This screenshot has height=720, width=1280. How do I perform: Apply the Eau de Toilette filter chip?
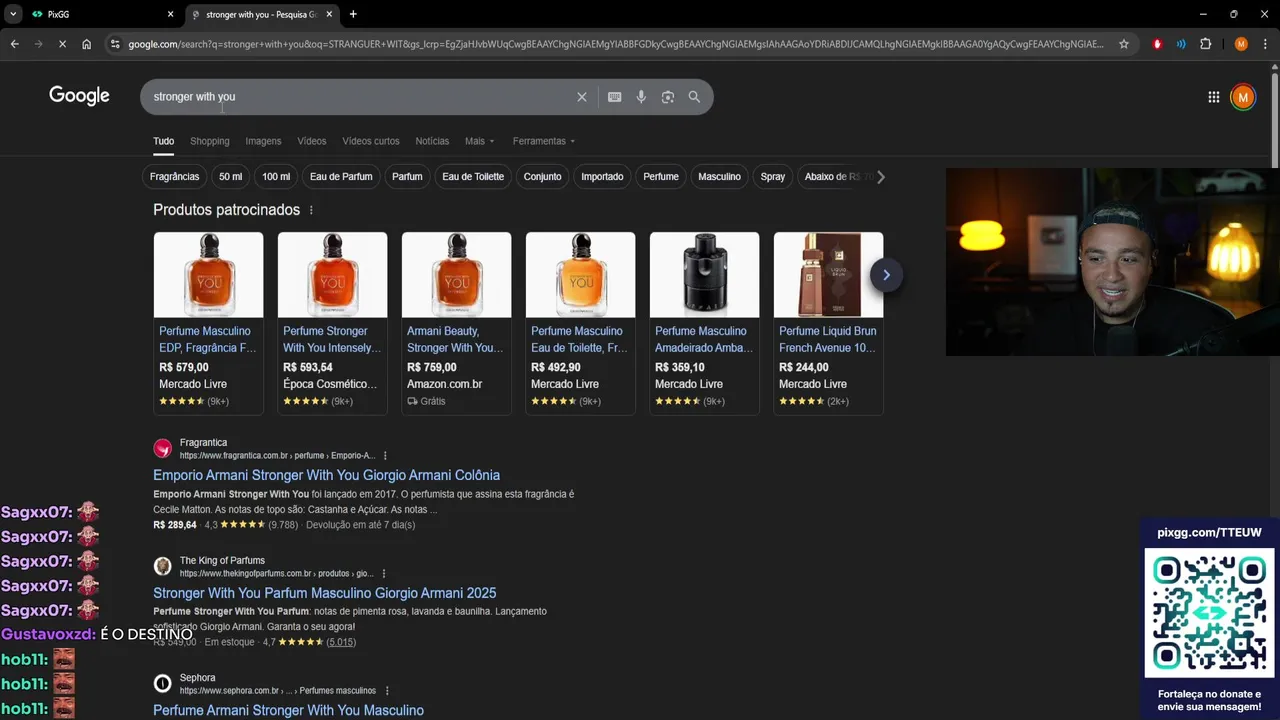[x=473, y=177]
